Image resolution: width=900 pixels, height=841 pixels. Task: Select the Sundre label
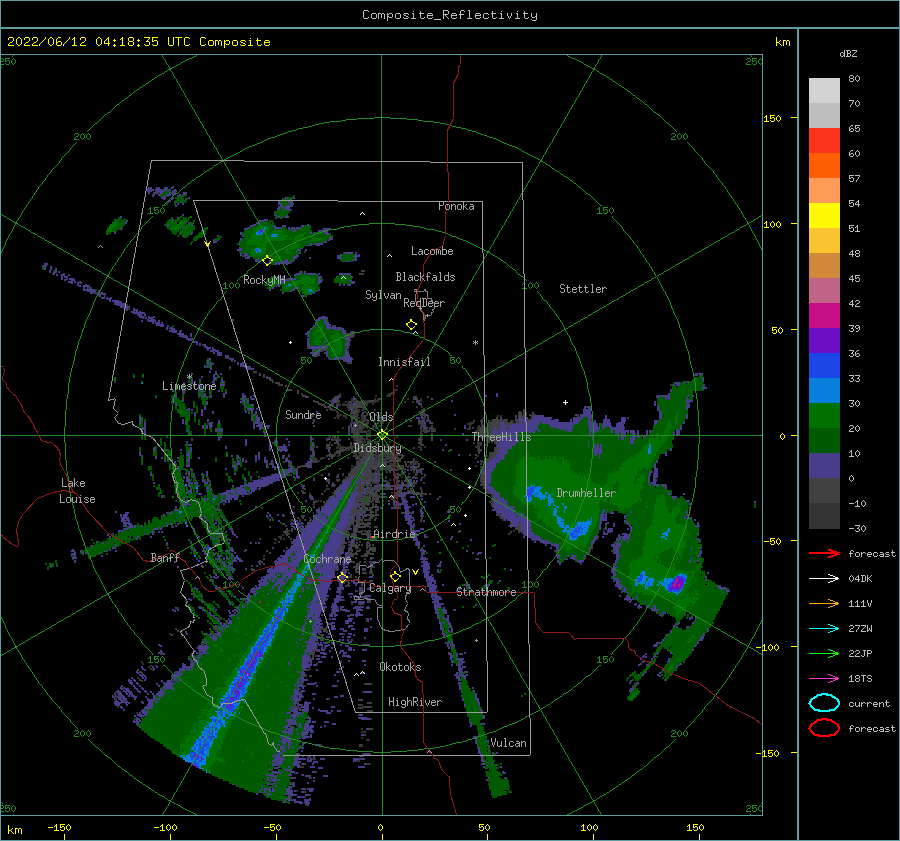point(303,414)
